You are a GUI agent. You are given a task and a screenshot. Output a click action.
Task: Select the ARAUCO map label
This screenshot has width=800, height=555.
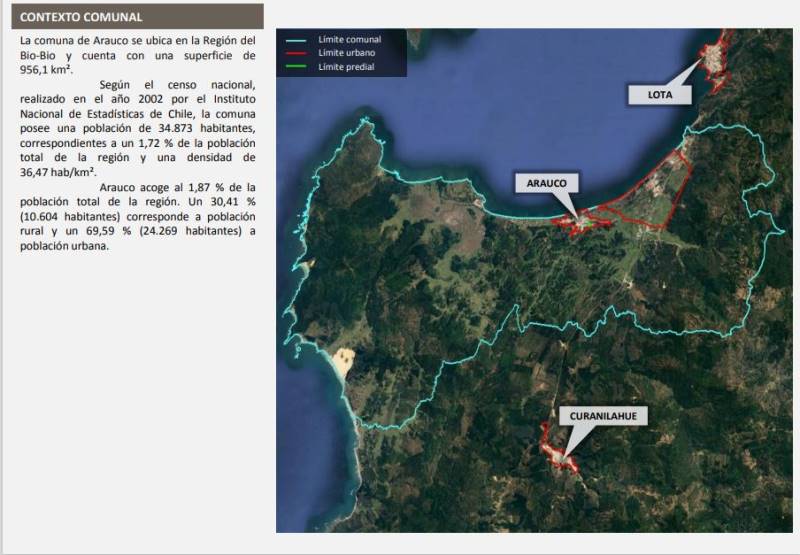point(546,183)
